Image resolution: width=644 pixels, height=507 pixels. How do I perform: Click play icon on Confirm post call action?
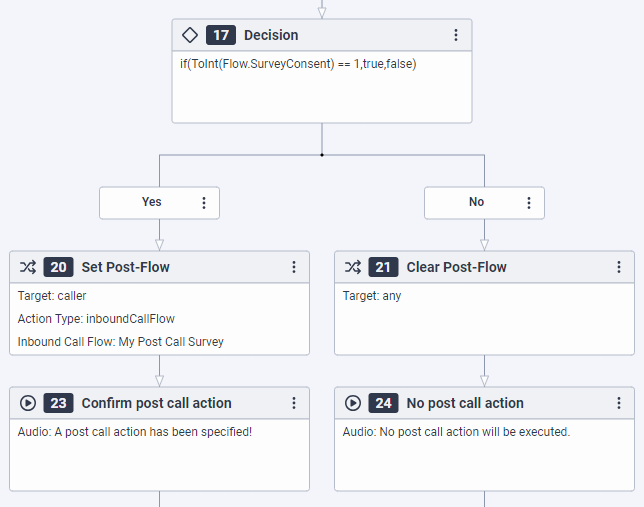(28, 403)
